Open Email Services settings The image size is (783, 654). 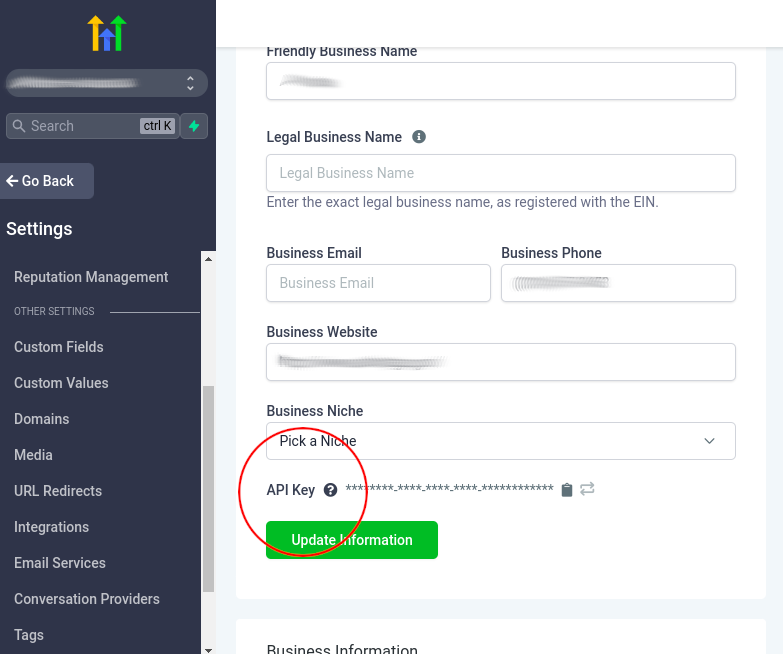tap(60, 563)
